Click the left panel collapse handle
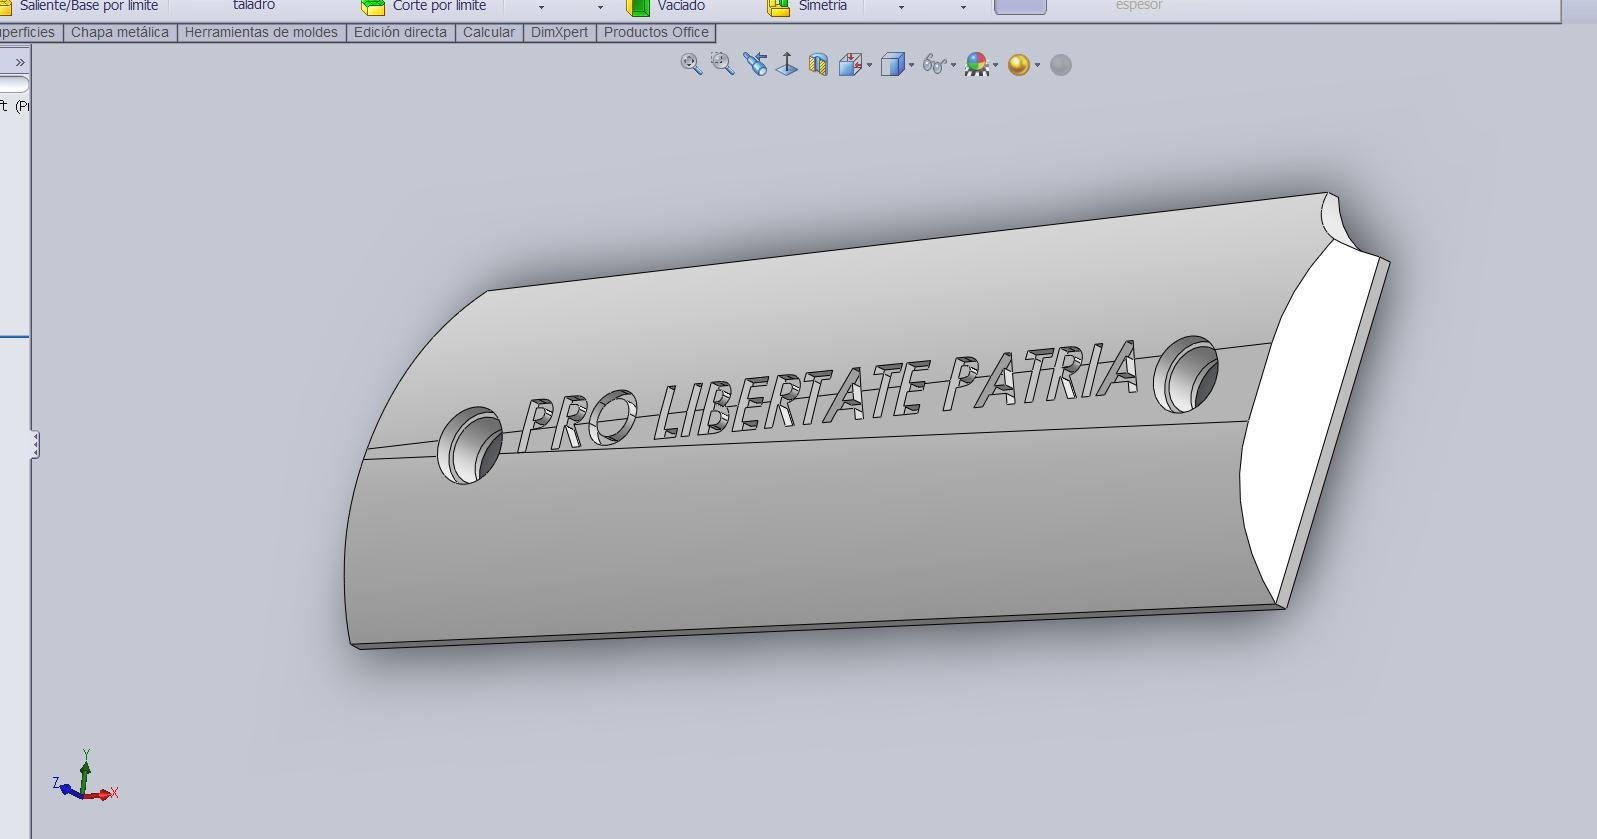1597x839 pixels. [x=35, y=444]
